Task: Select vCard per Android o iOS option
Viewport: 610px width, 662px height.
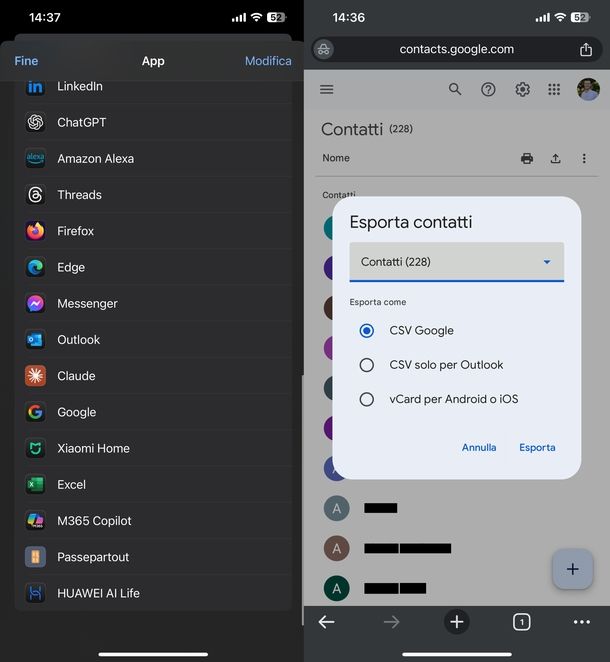Action: pos(366,399)
